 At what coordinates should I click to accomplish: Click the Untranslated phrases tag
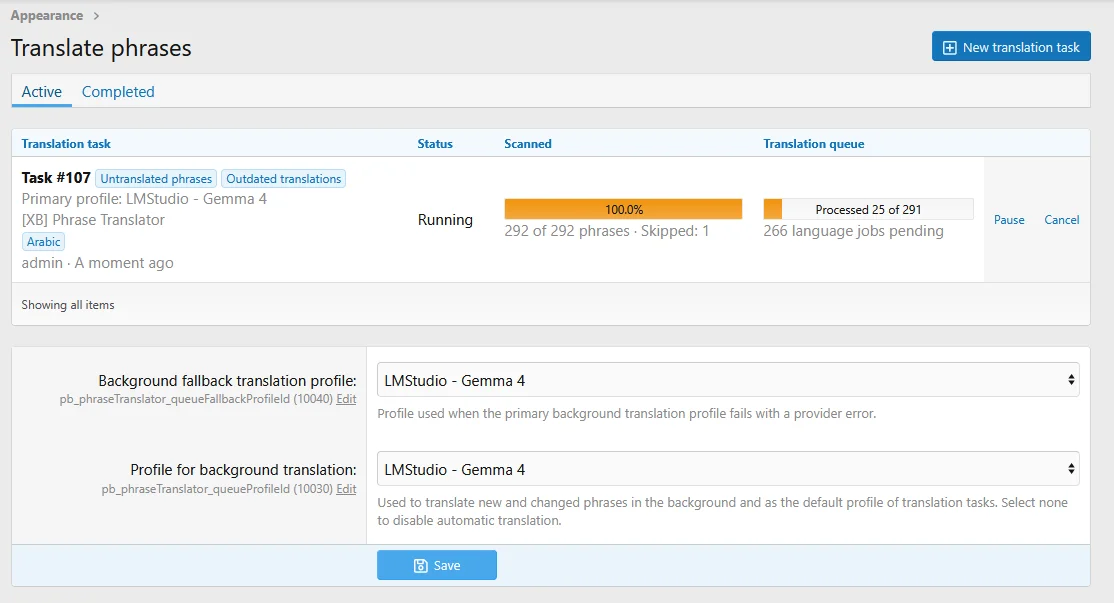coord(156,179)
